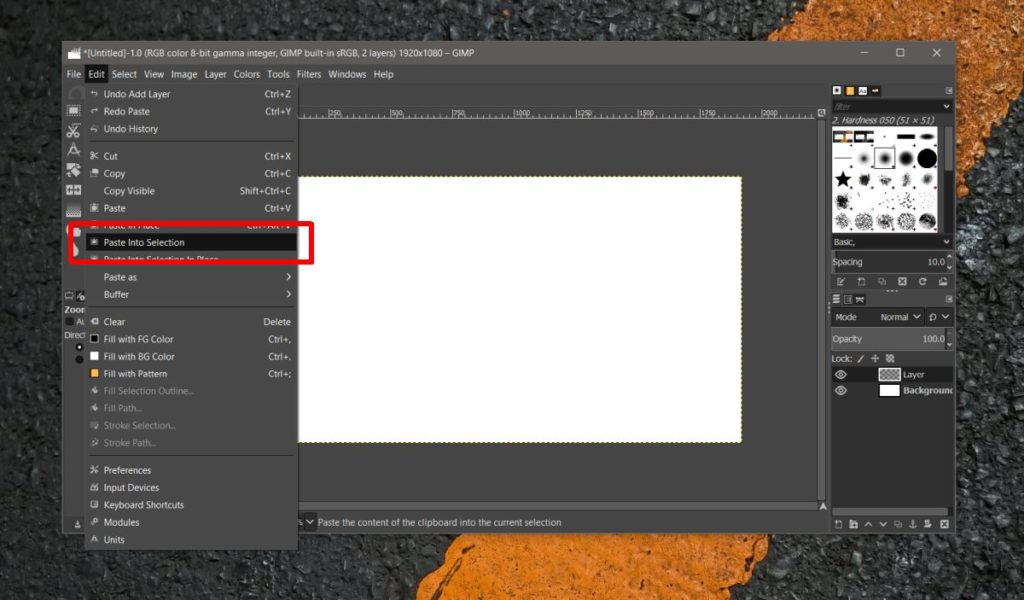
Task: Open the Basic brushes dropdown
Action: [890, 241]
